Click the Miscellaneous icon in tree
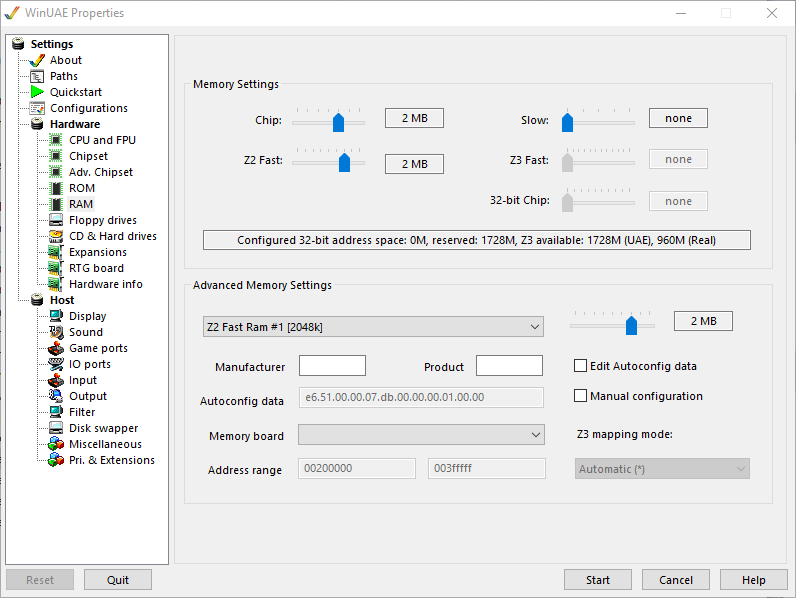The height and width of the screenshot is (598, 796). 57,444
